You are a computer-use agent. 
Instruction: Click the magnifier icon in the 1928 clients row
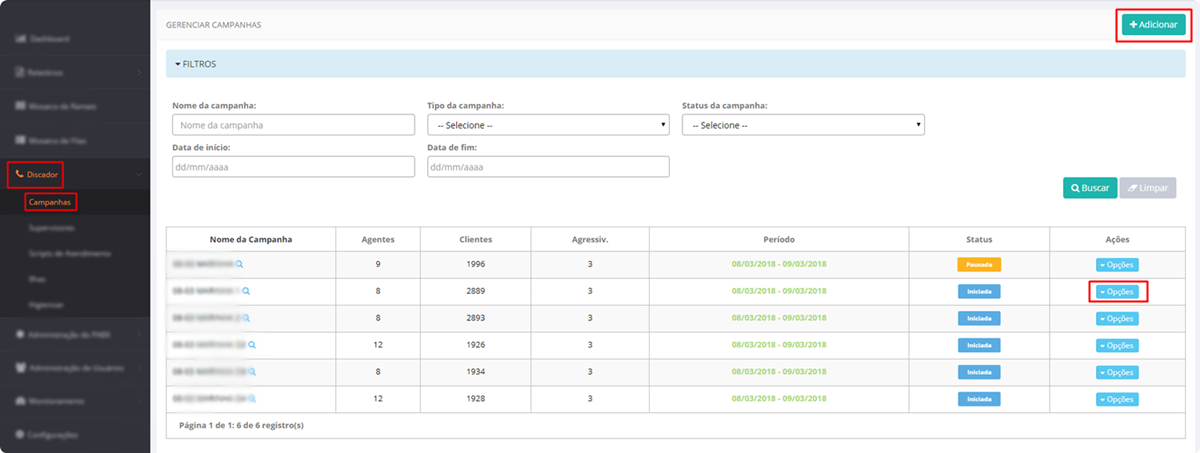(253, 399)
